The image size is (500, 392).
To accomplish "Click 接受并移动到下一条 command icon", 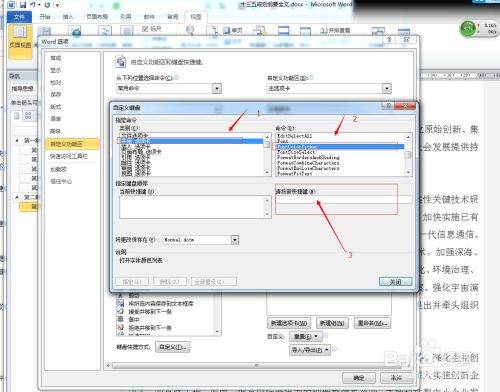I will 120,311.
